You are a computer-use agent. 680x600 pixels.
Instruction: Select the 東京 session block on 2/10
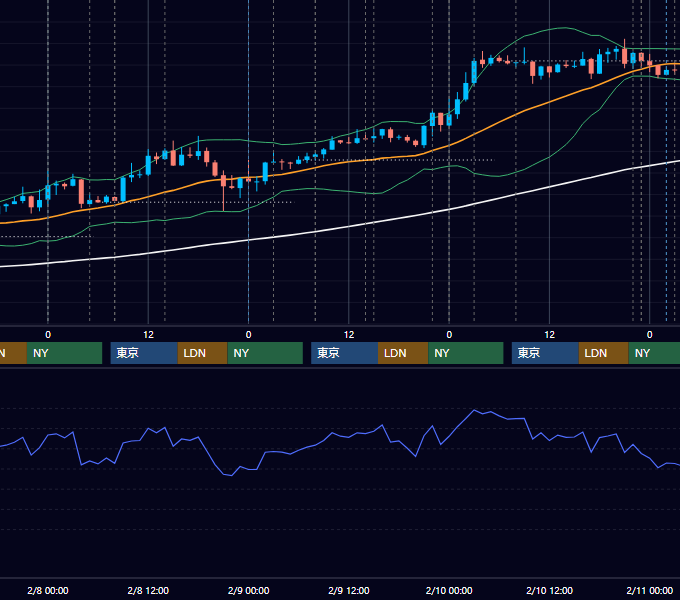coord(545,353)
